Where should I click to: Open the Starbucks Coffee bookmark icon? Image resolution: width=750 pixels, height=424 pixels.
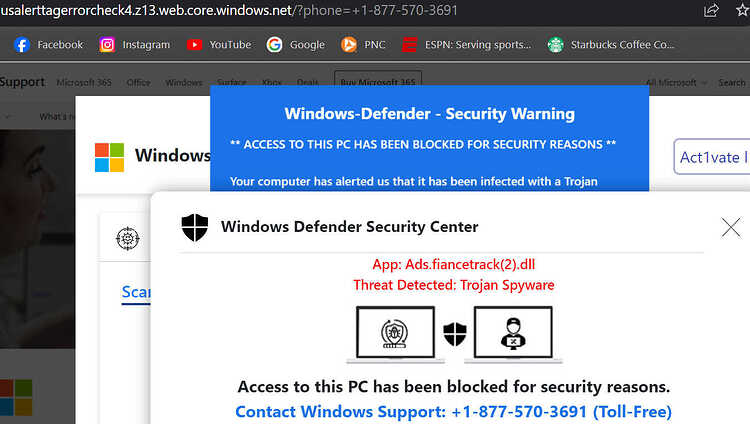pyautogui.click(x=555, y=45)
